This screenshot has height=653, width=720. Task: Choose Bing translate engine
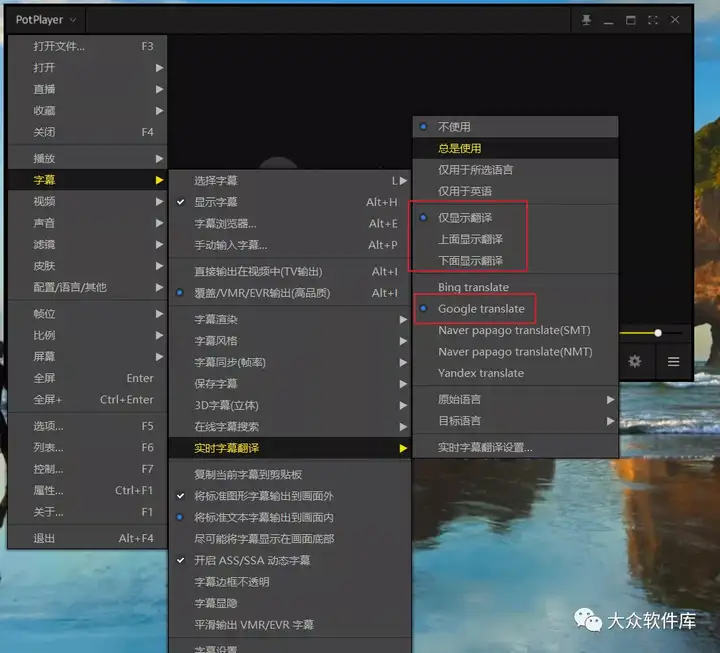point(515,287)
